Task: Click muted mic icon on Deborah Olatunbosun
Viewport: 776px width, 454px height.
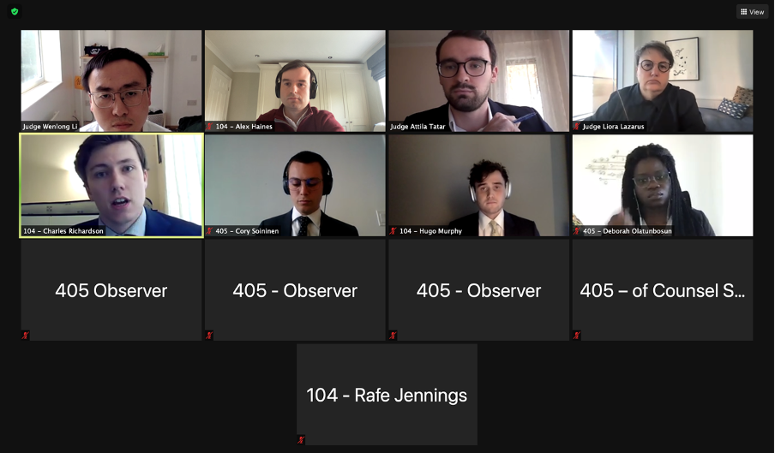Action: [577, 231]
